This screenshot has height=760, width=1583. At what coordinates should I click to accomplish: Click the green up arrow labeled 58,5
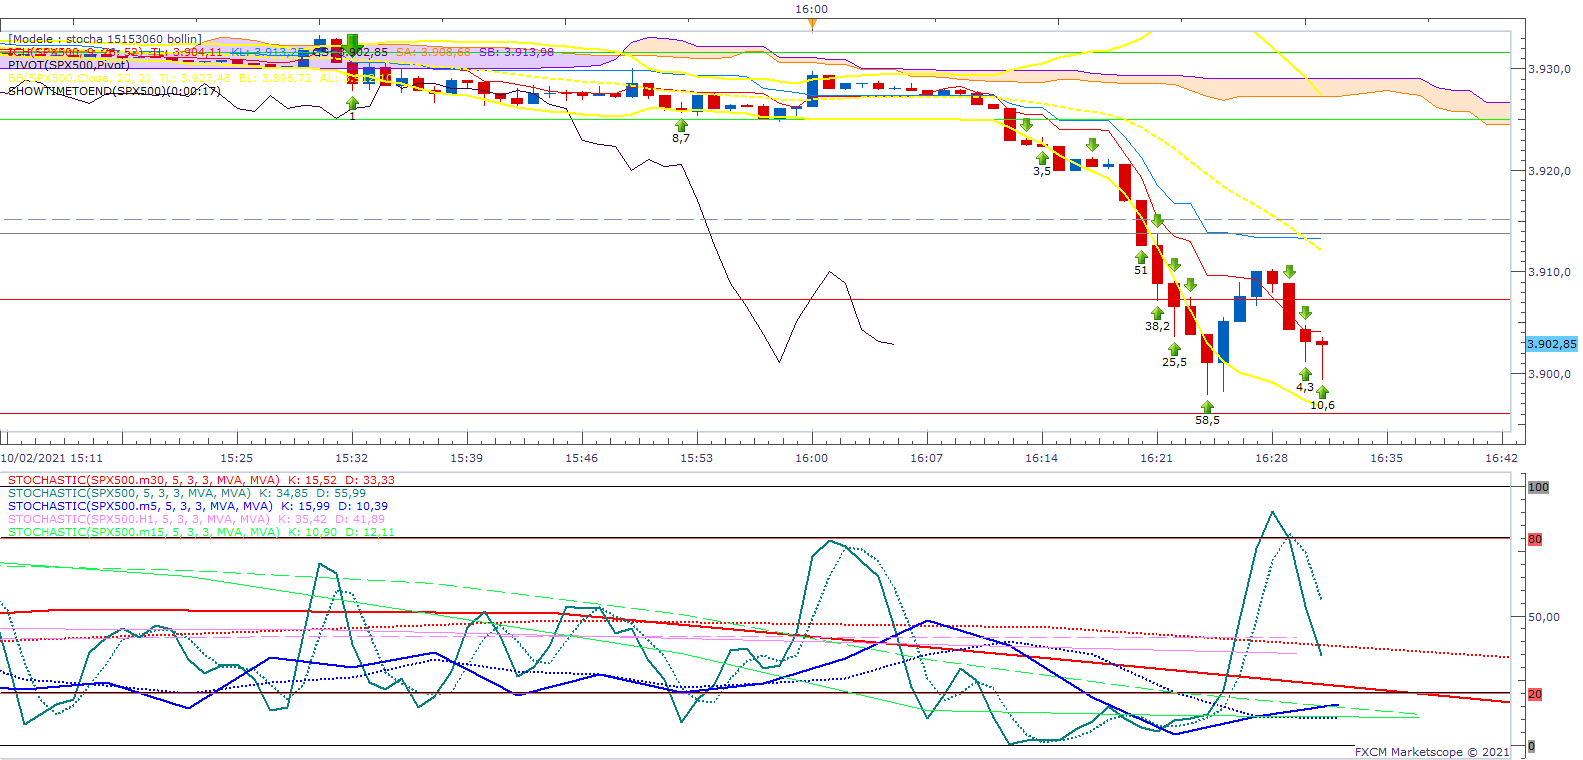[1207, 407]
